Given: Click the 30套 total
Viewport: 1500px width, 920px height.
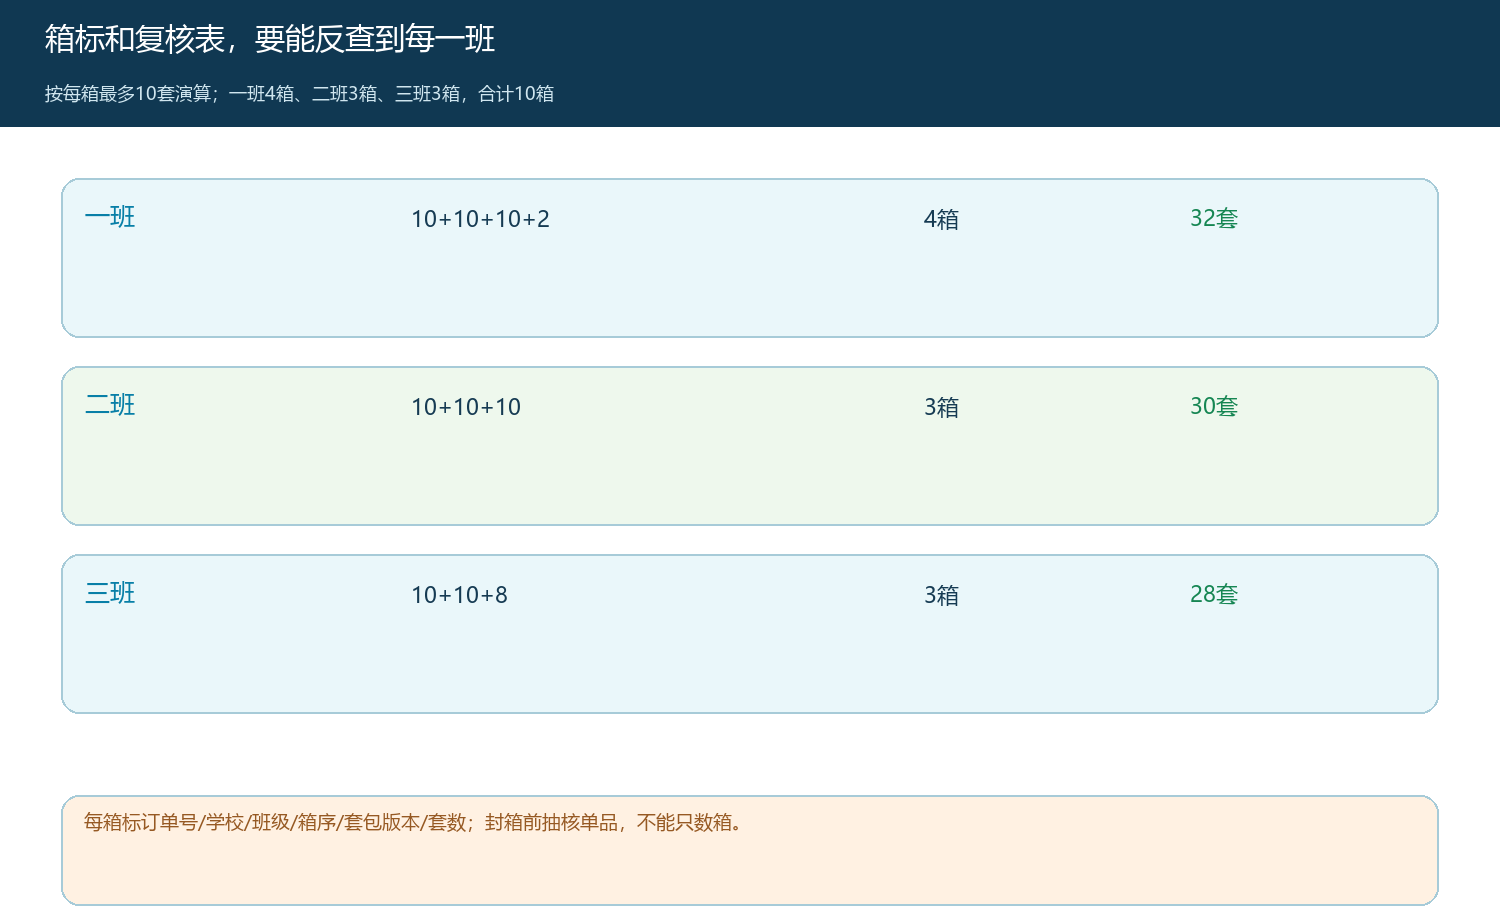Looking at the screenshot, I should click(x=1214, y=406).
